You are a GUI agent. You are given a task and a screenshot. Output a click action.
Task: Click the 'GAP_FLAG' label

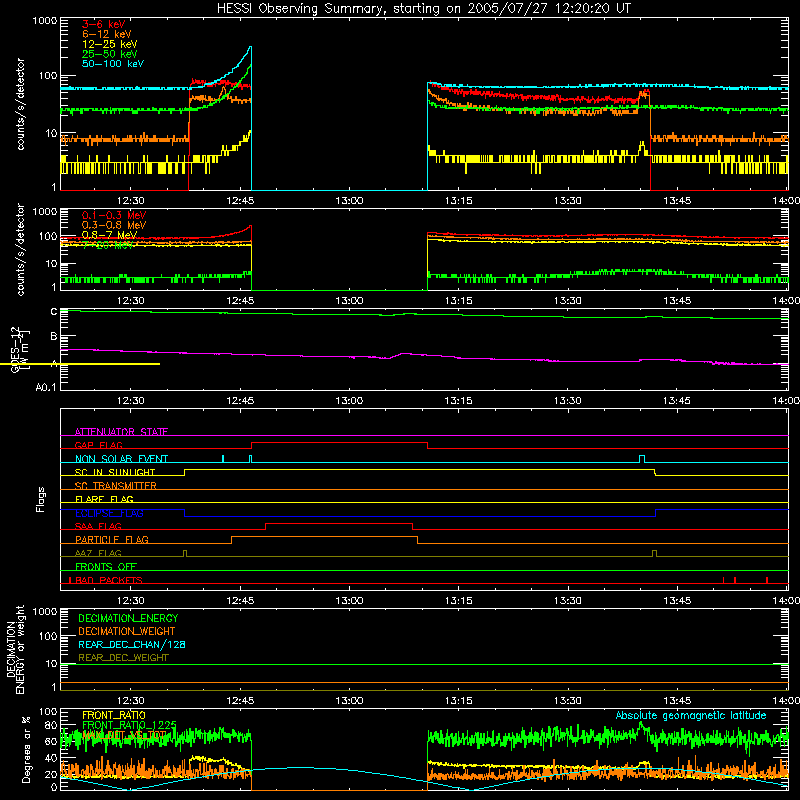point(98,445)
